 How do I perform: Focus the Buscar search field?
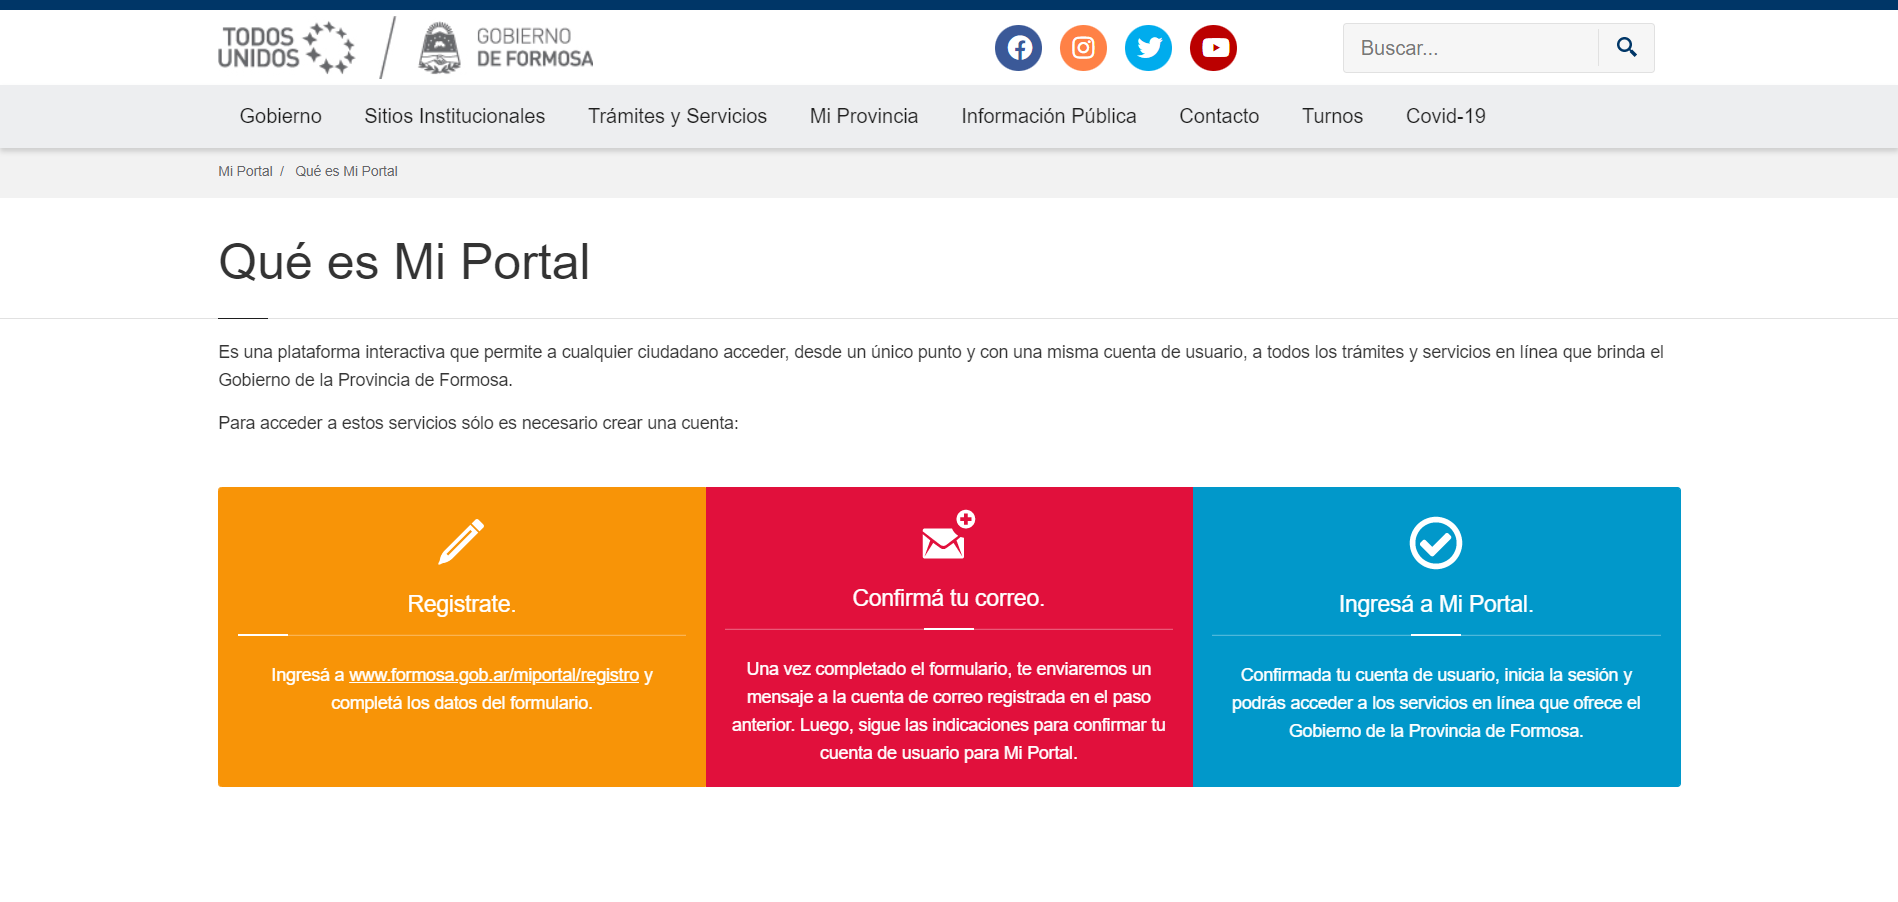coord(1471,48)
